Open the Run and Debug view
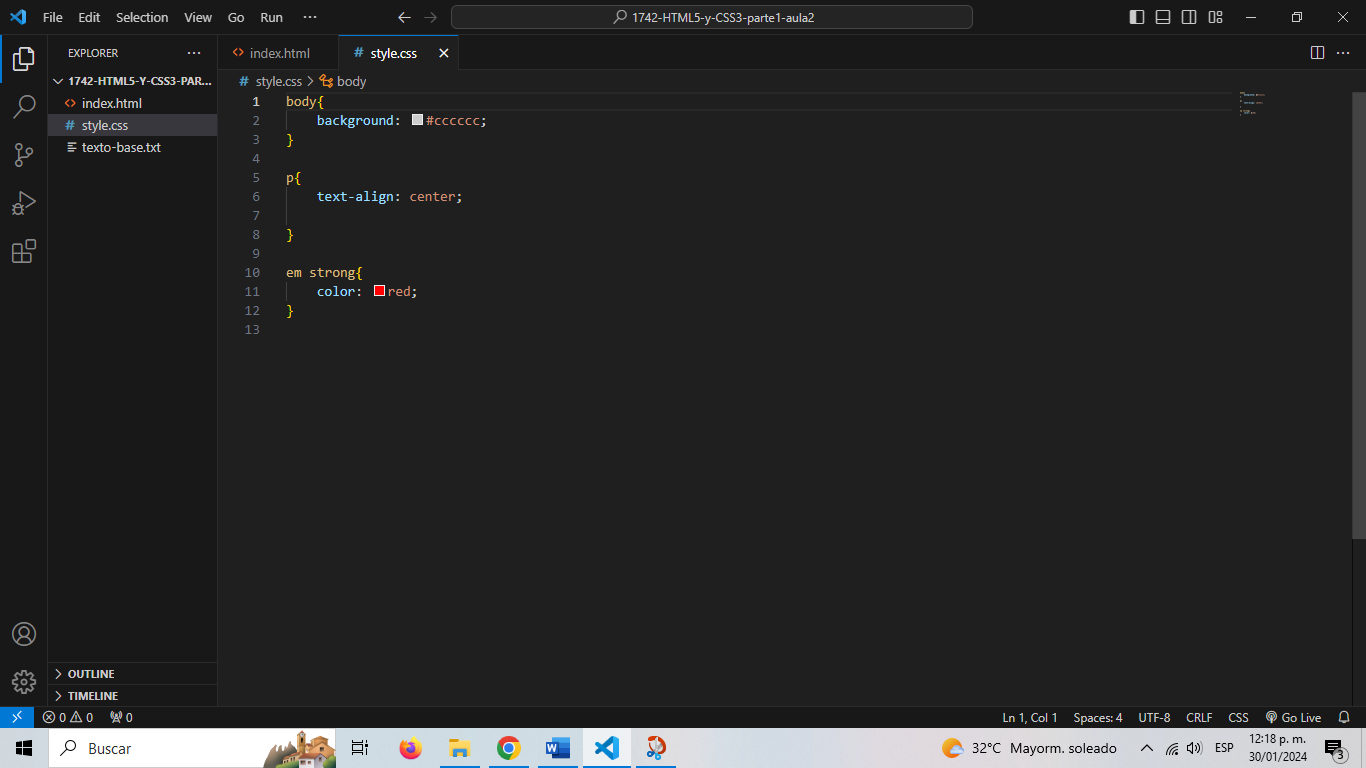1366x768 pixels. (x=24, y=203)
